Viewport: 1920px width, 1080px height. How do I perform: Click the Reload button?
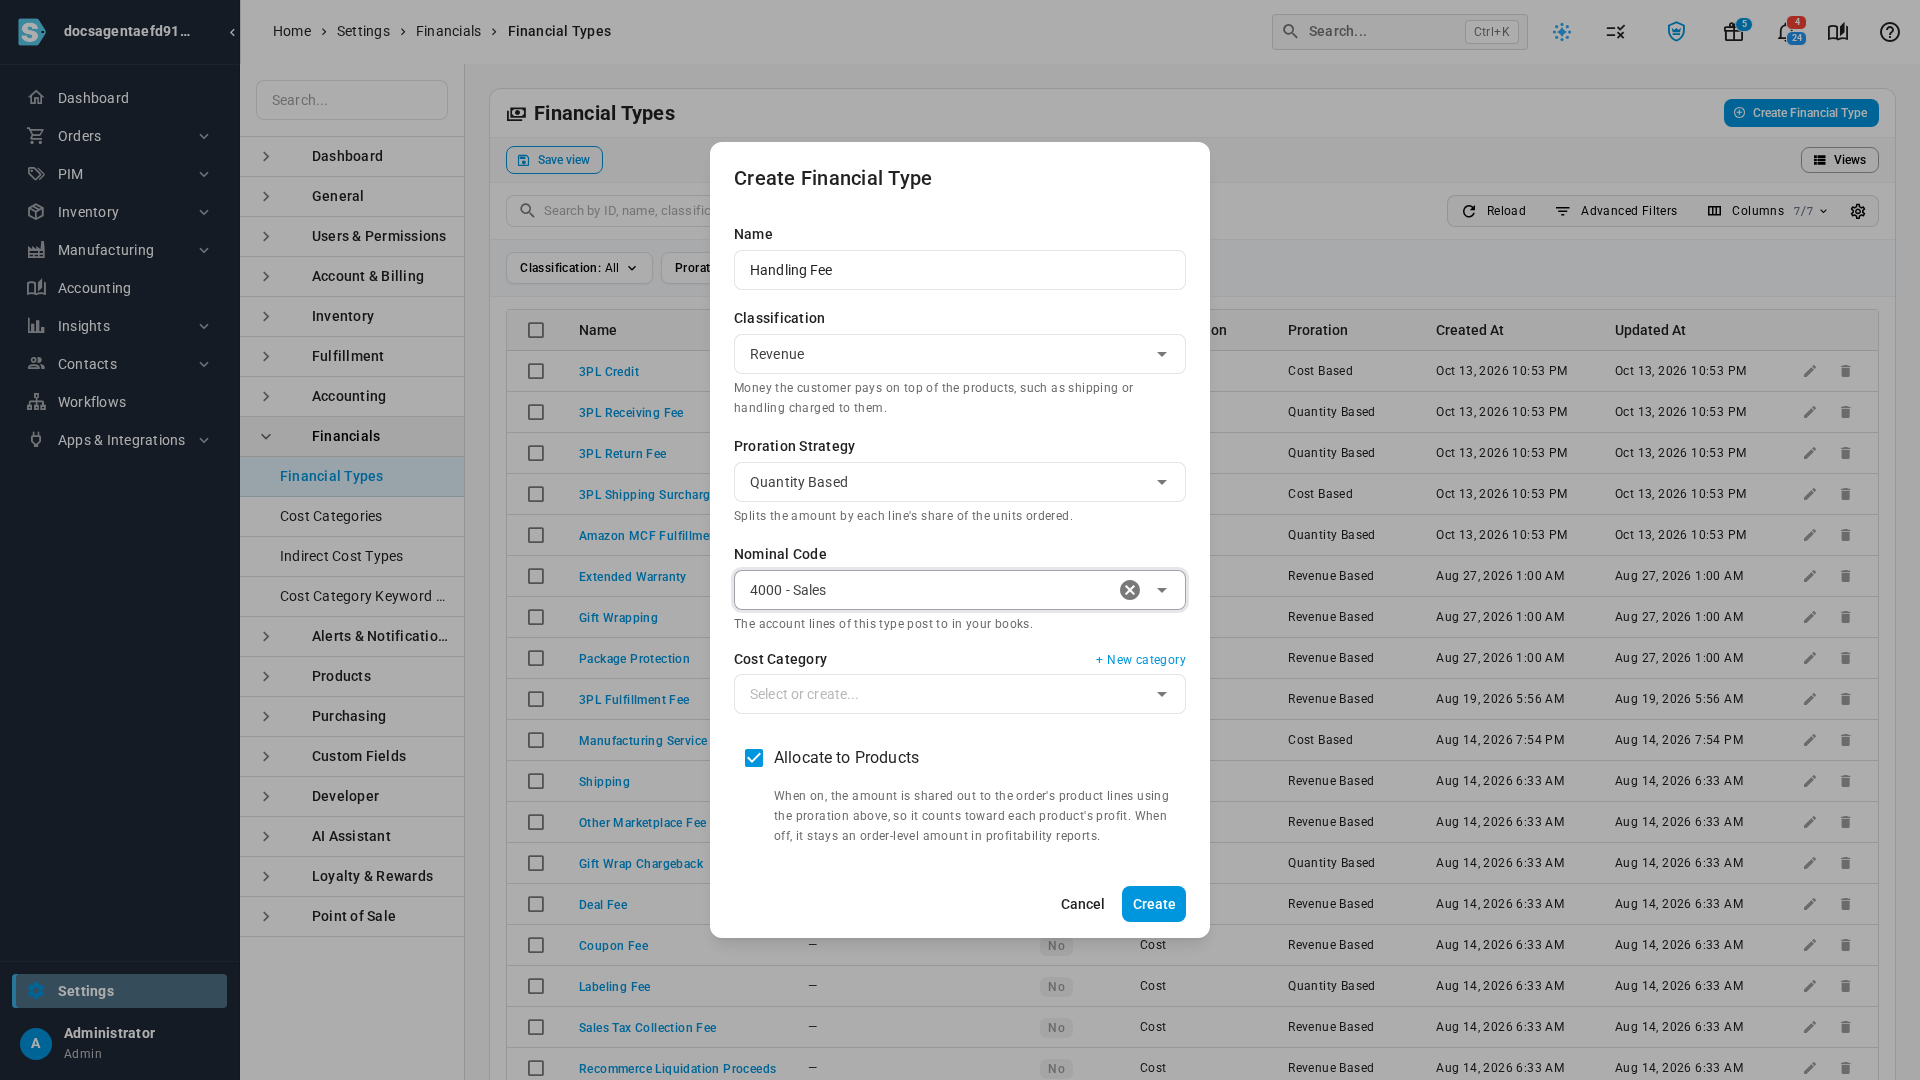pos(1494,211)
